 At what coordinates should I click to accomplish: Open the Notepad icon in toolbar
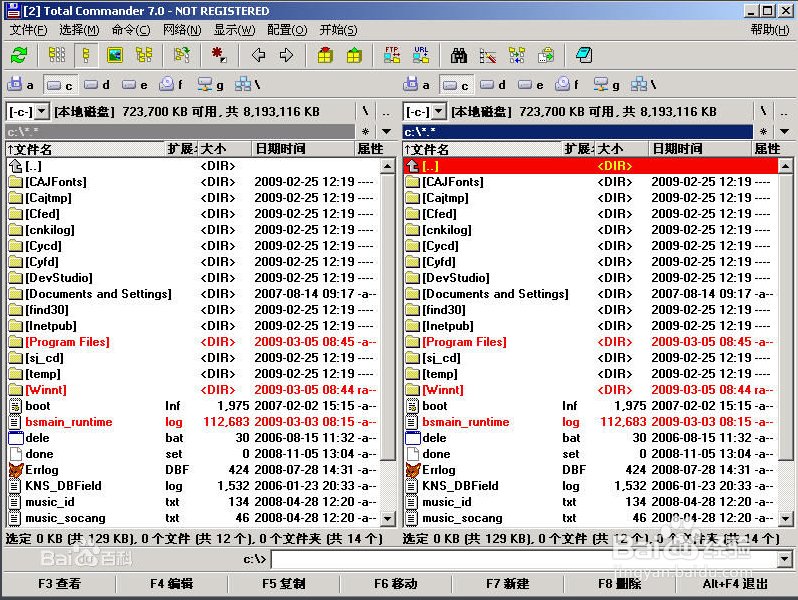click(x=584, y=55)
